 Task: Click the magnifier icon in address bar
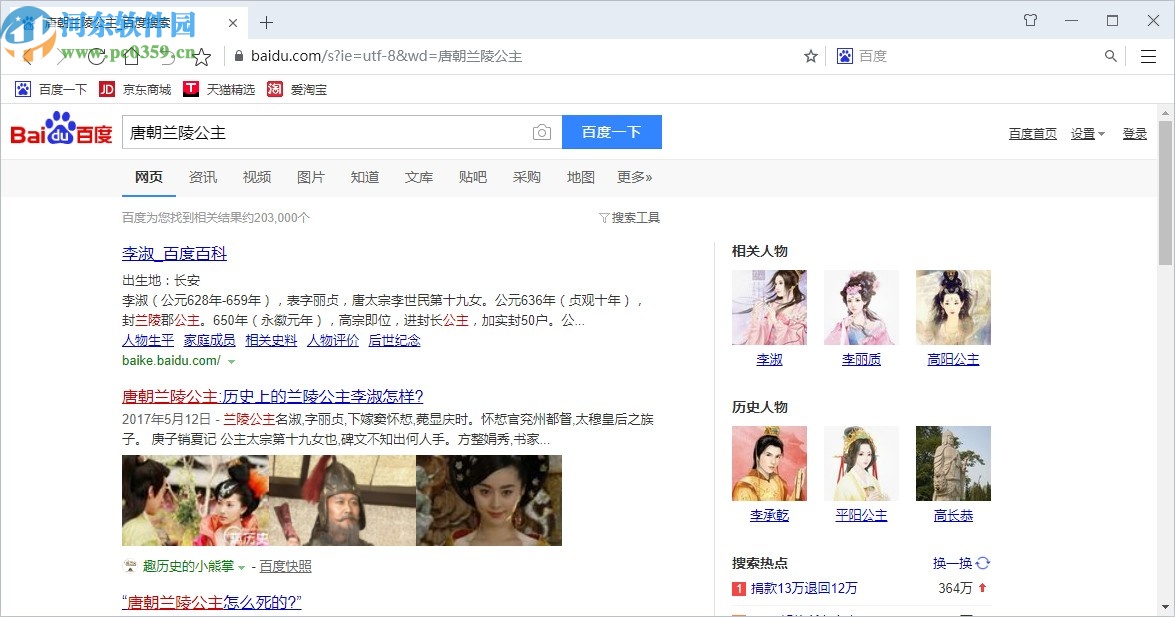click(1110, 57)
